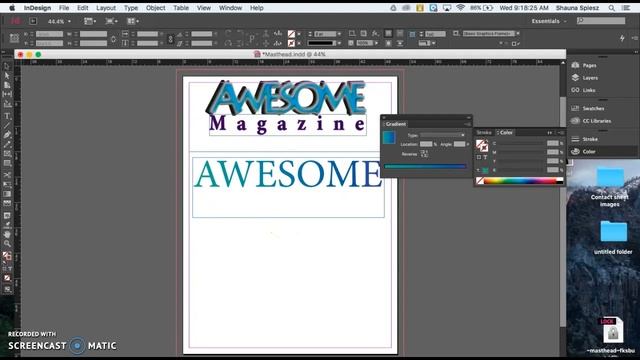Click gradient preview swatch in Gradient panel
Viewport: 640px width, 360px height.
pyautogui.click(x=389, y=138)
